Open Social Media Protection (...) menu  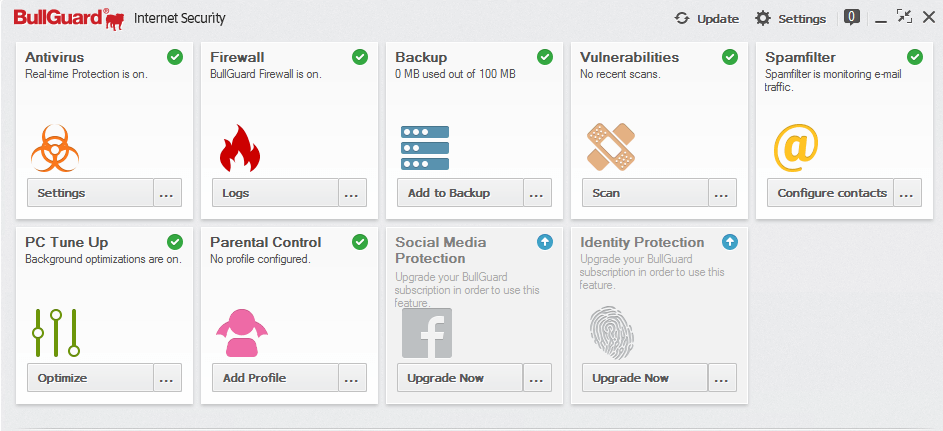537,378
